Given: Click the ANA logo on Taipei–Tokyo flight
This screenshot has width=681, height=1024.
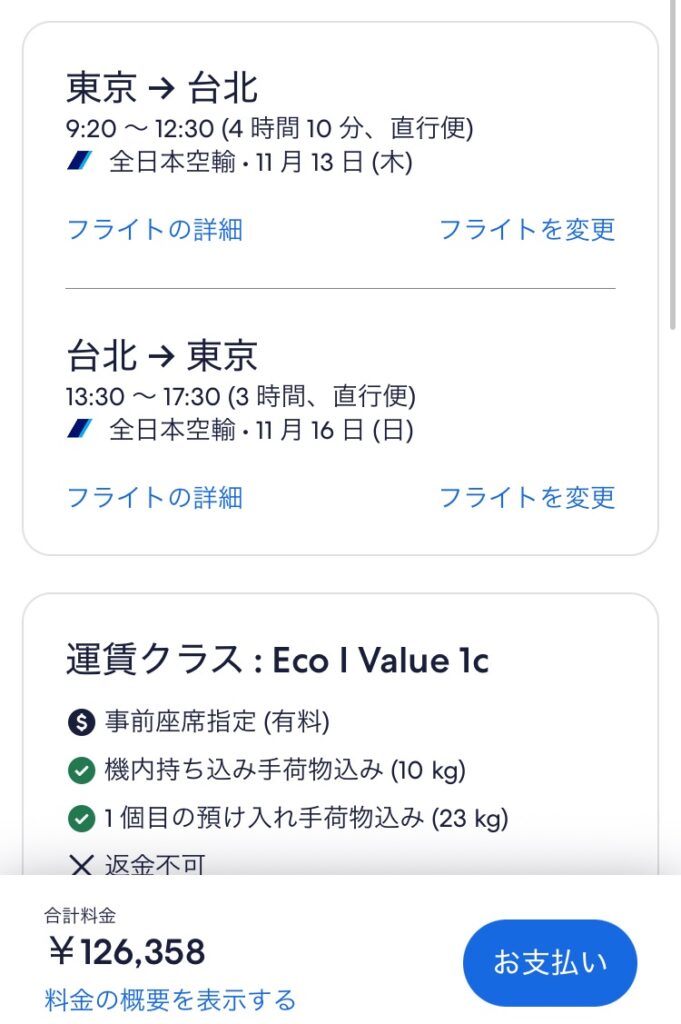Looking at the screenshot, I should pos(80,430).
